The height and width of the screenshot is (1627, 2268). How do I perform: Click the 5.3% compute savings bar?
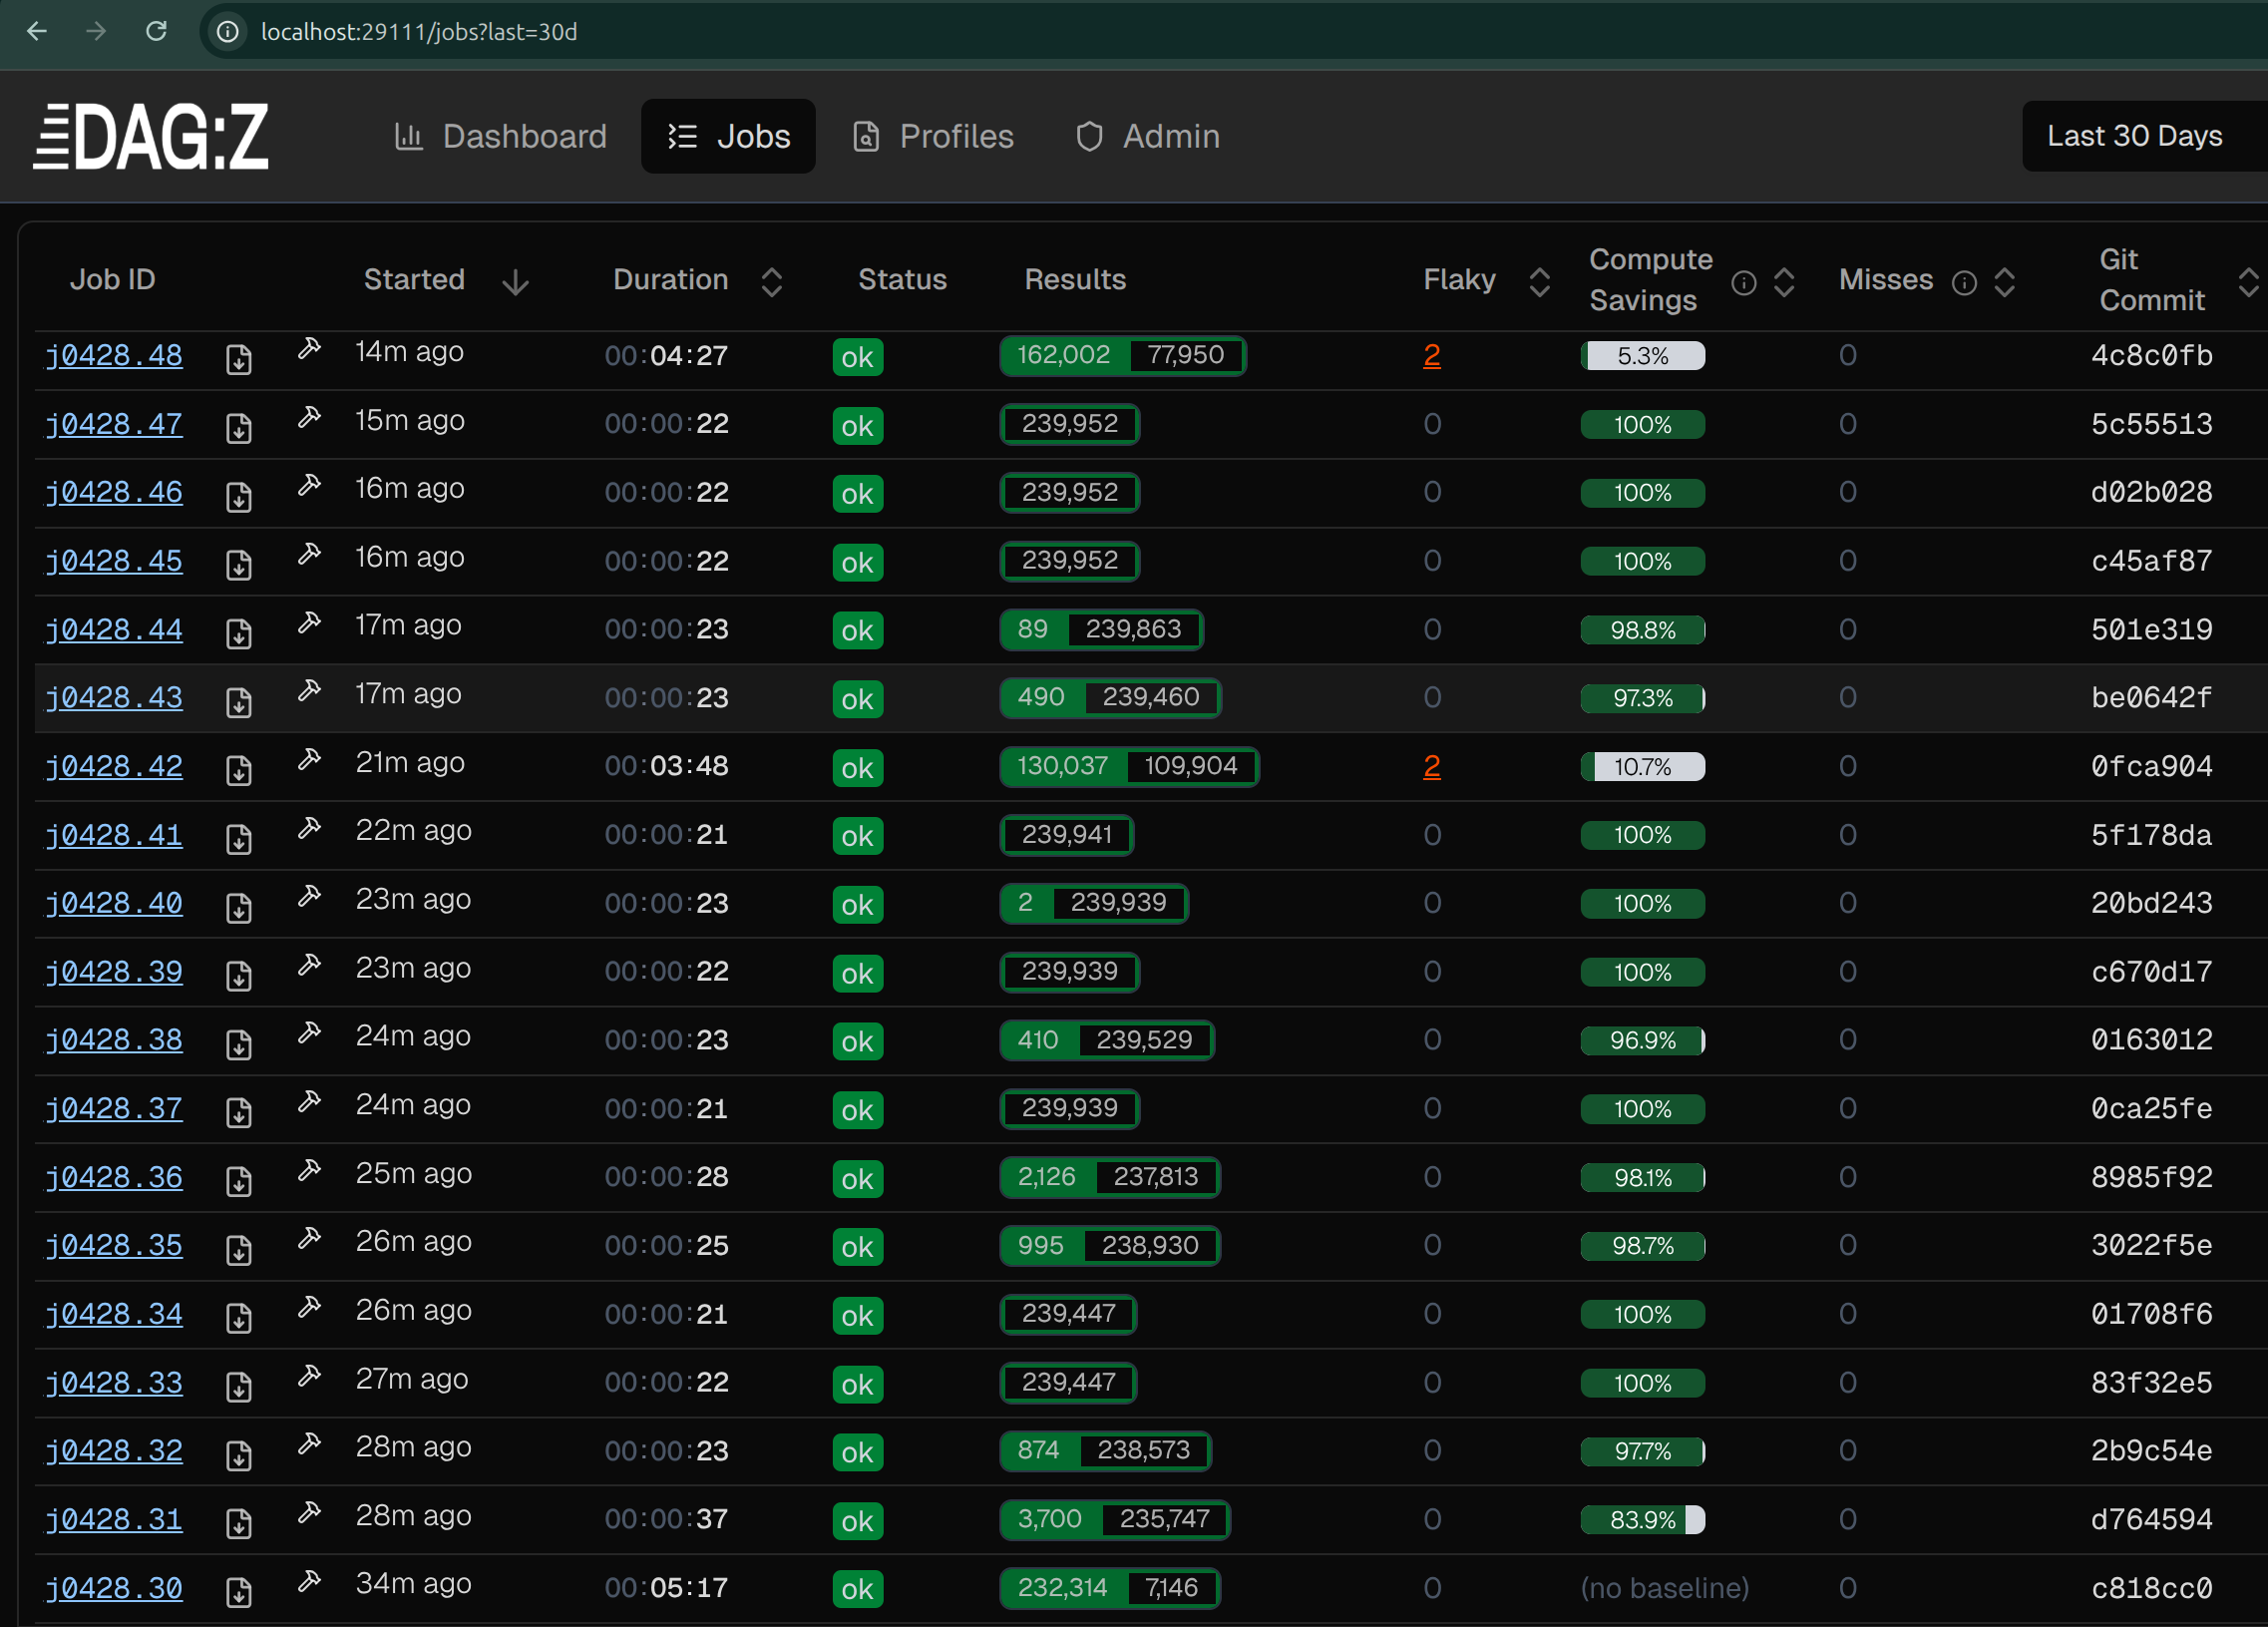pos(1642,356)
